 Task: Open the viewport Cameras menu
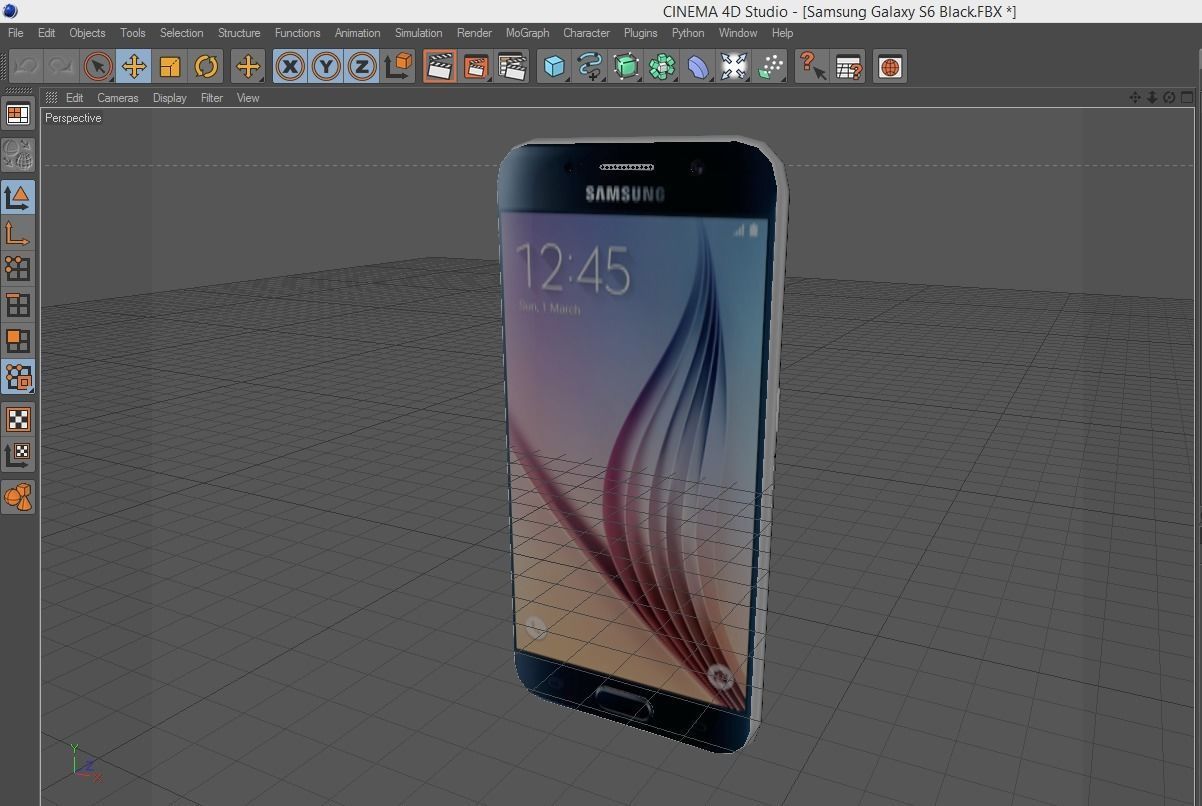click(x=118, y=98)
